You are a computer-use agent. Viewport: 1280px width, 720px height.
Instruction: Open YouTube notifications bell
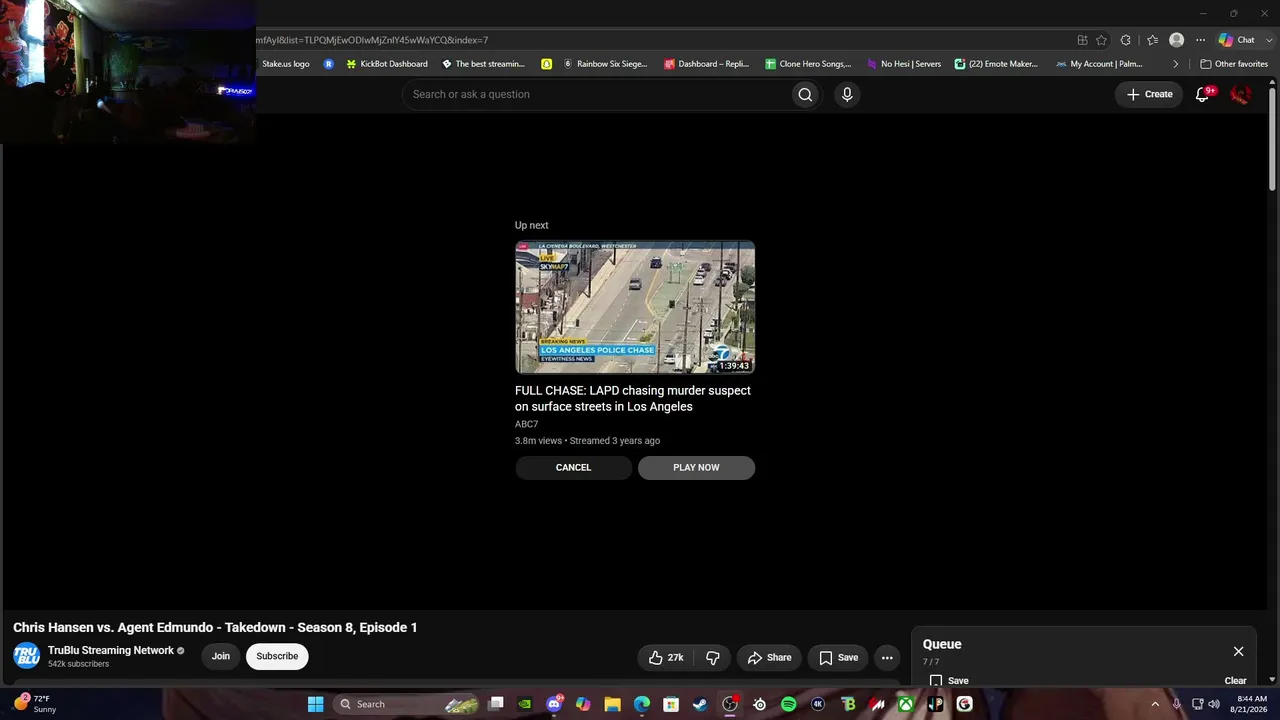tap(1203, 94)
